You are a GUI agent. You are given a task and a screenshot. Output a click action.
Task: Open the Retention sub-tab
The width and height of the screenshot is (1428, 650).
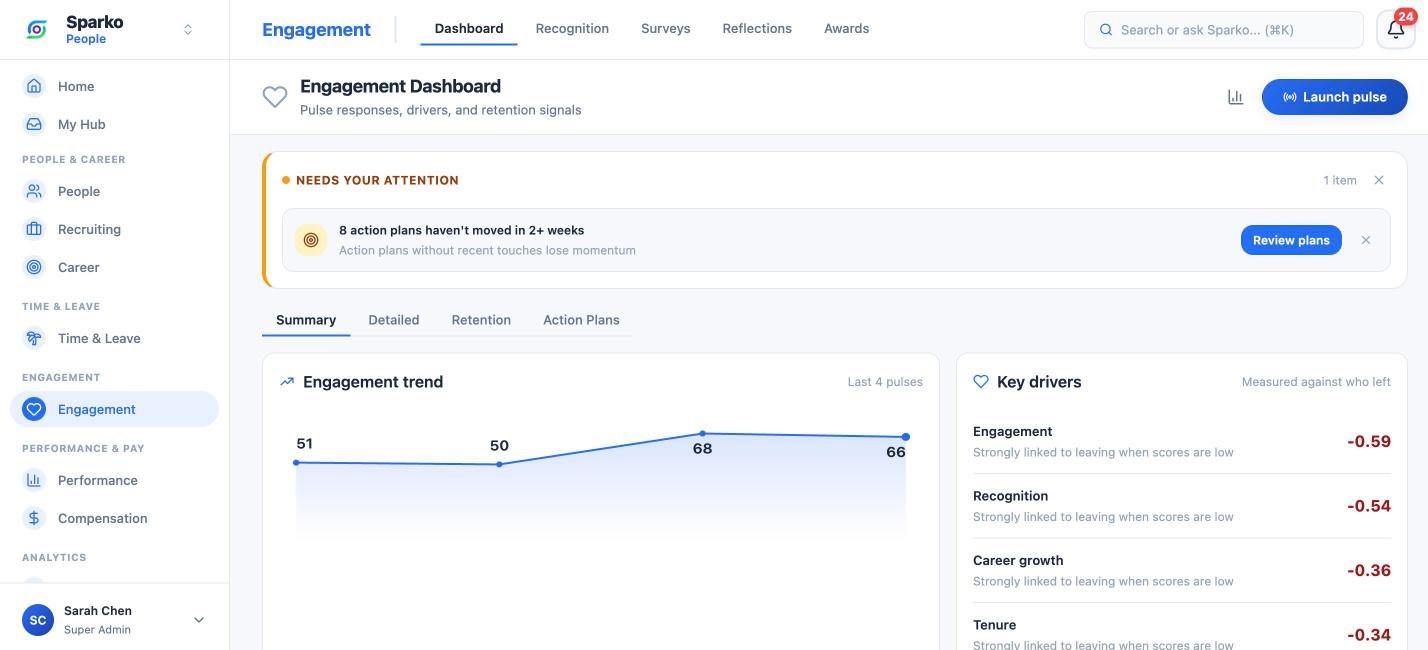tap(481, 320)
